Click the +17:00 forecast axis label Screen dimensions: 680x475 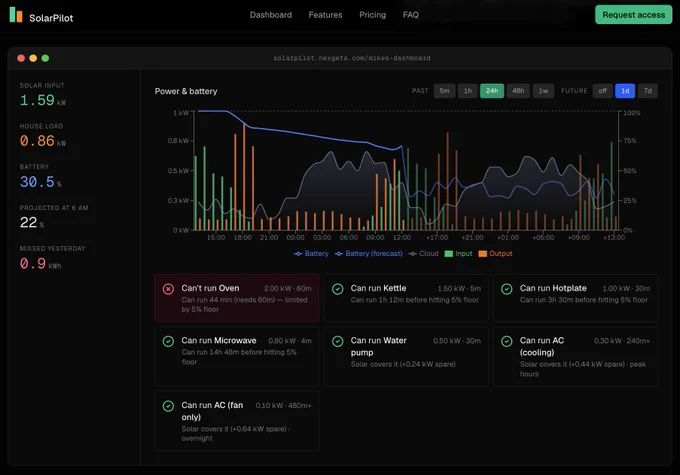(437, 237)
